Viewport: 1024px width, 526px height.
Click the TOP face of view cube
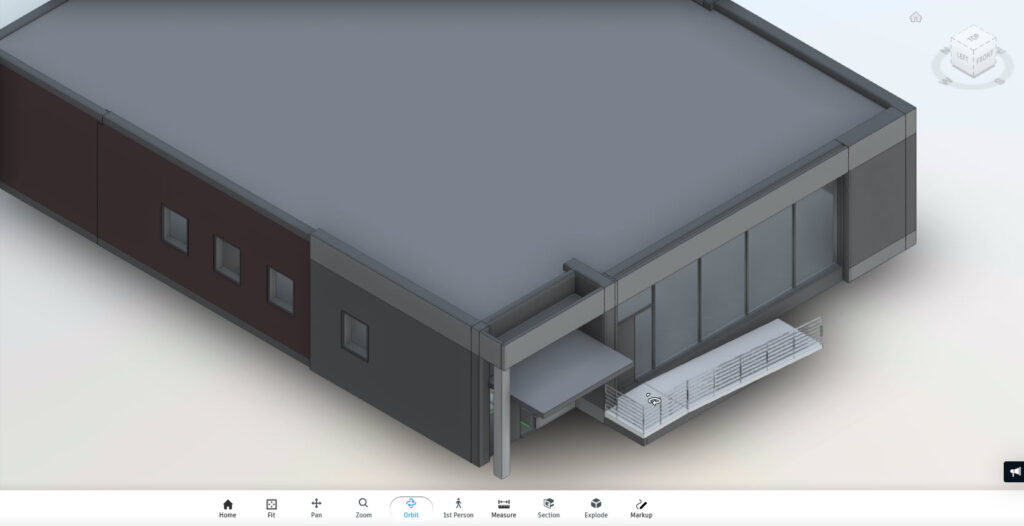968,37
